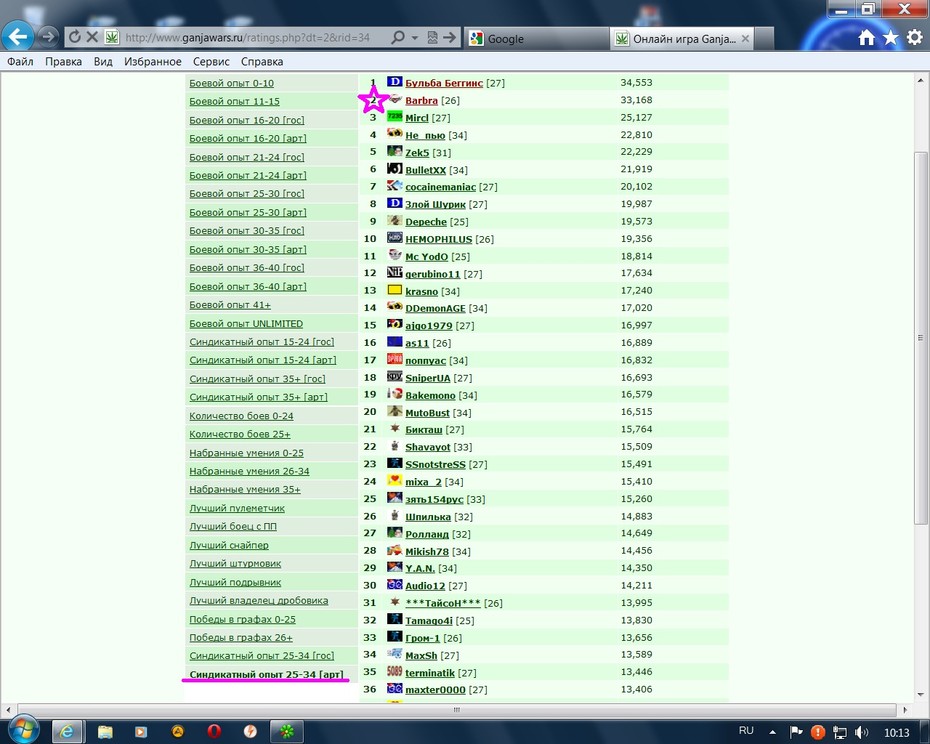The height and width of the screenshot is (744, 930).
Task: Open the Количество боев 25+ rating
Action: click(x=240, y=434)
